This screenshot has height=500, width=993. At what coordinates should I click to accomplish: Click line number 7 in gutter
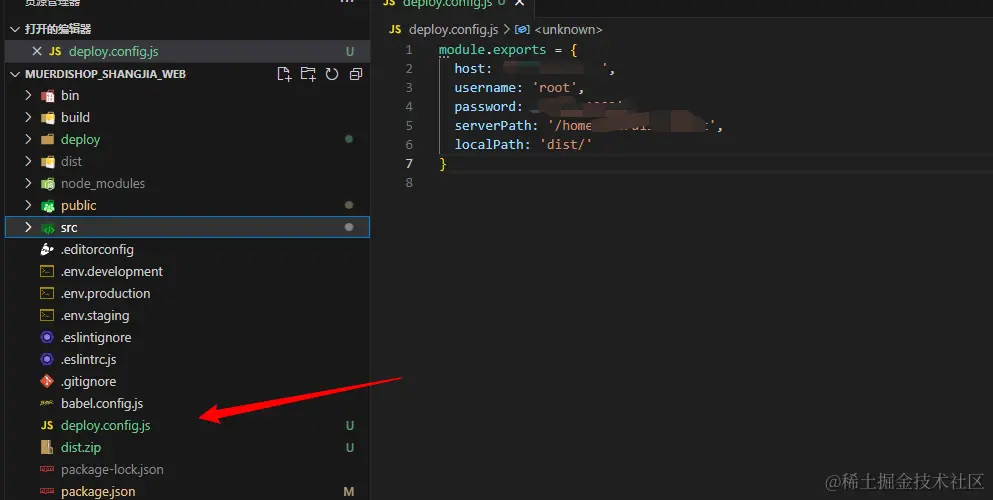point(408,164)
